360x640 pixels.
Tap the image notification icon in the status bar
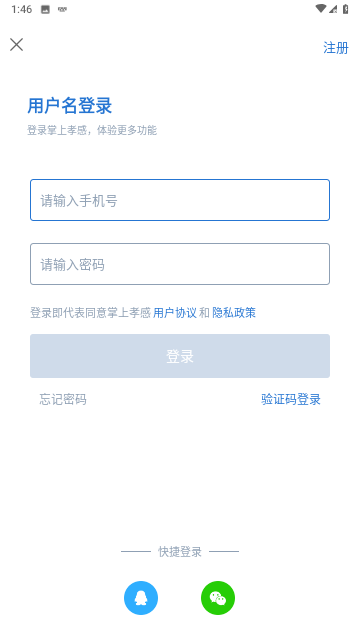[x=45, y=9]
